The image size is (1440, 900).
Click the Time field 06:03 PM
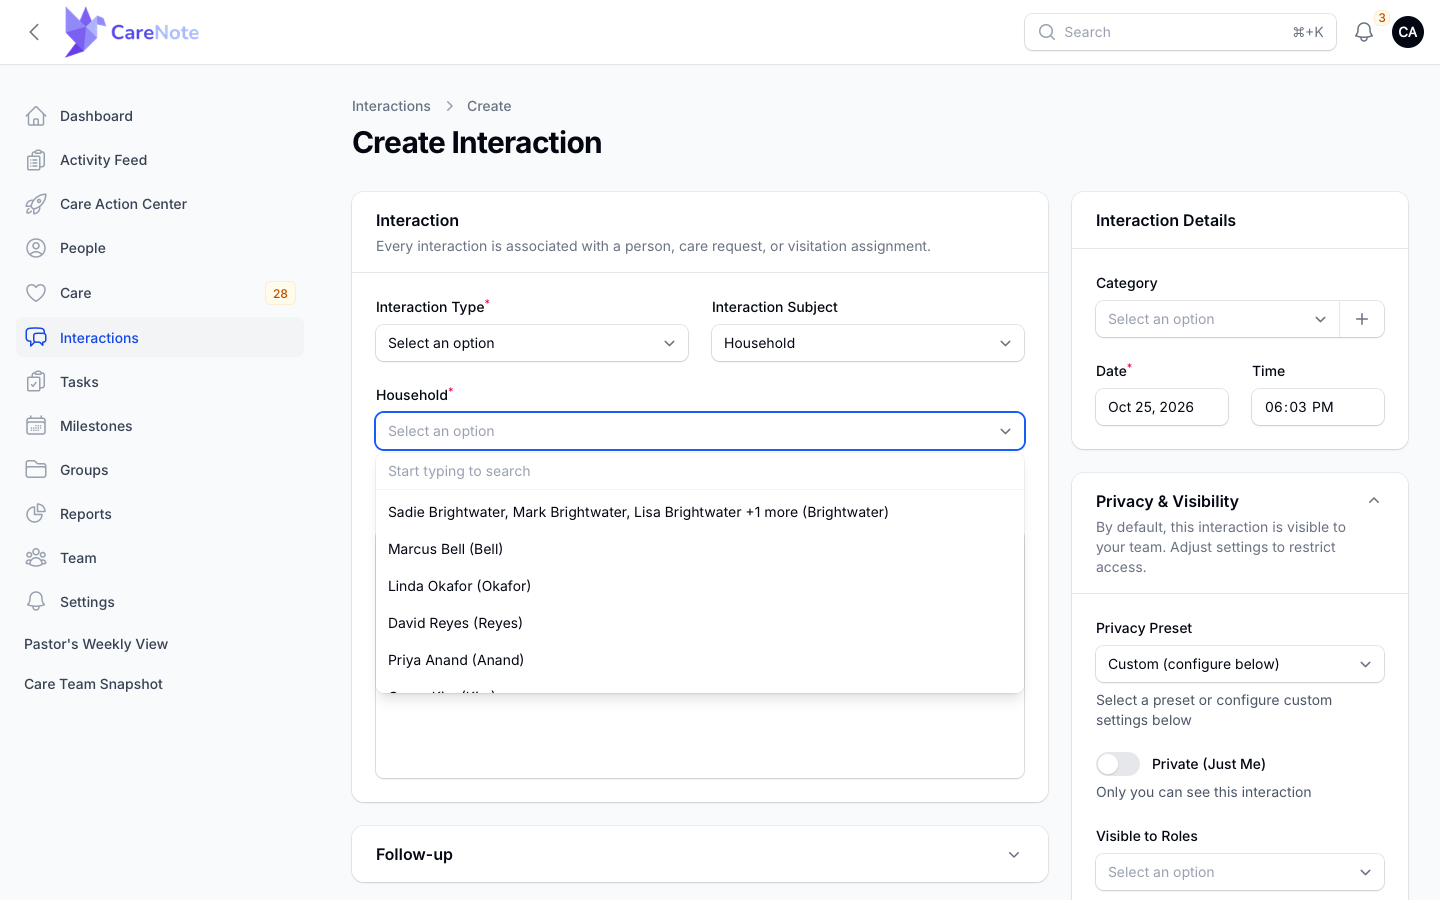tap(1318, 407)
